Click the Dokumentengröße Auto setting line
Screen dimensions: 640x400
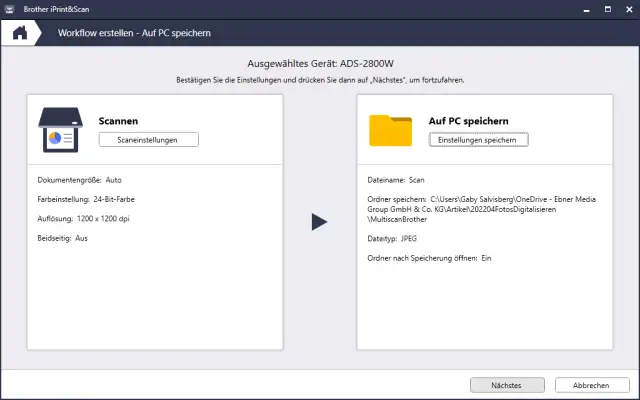click(x=78, y=180)
